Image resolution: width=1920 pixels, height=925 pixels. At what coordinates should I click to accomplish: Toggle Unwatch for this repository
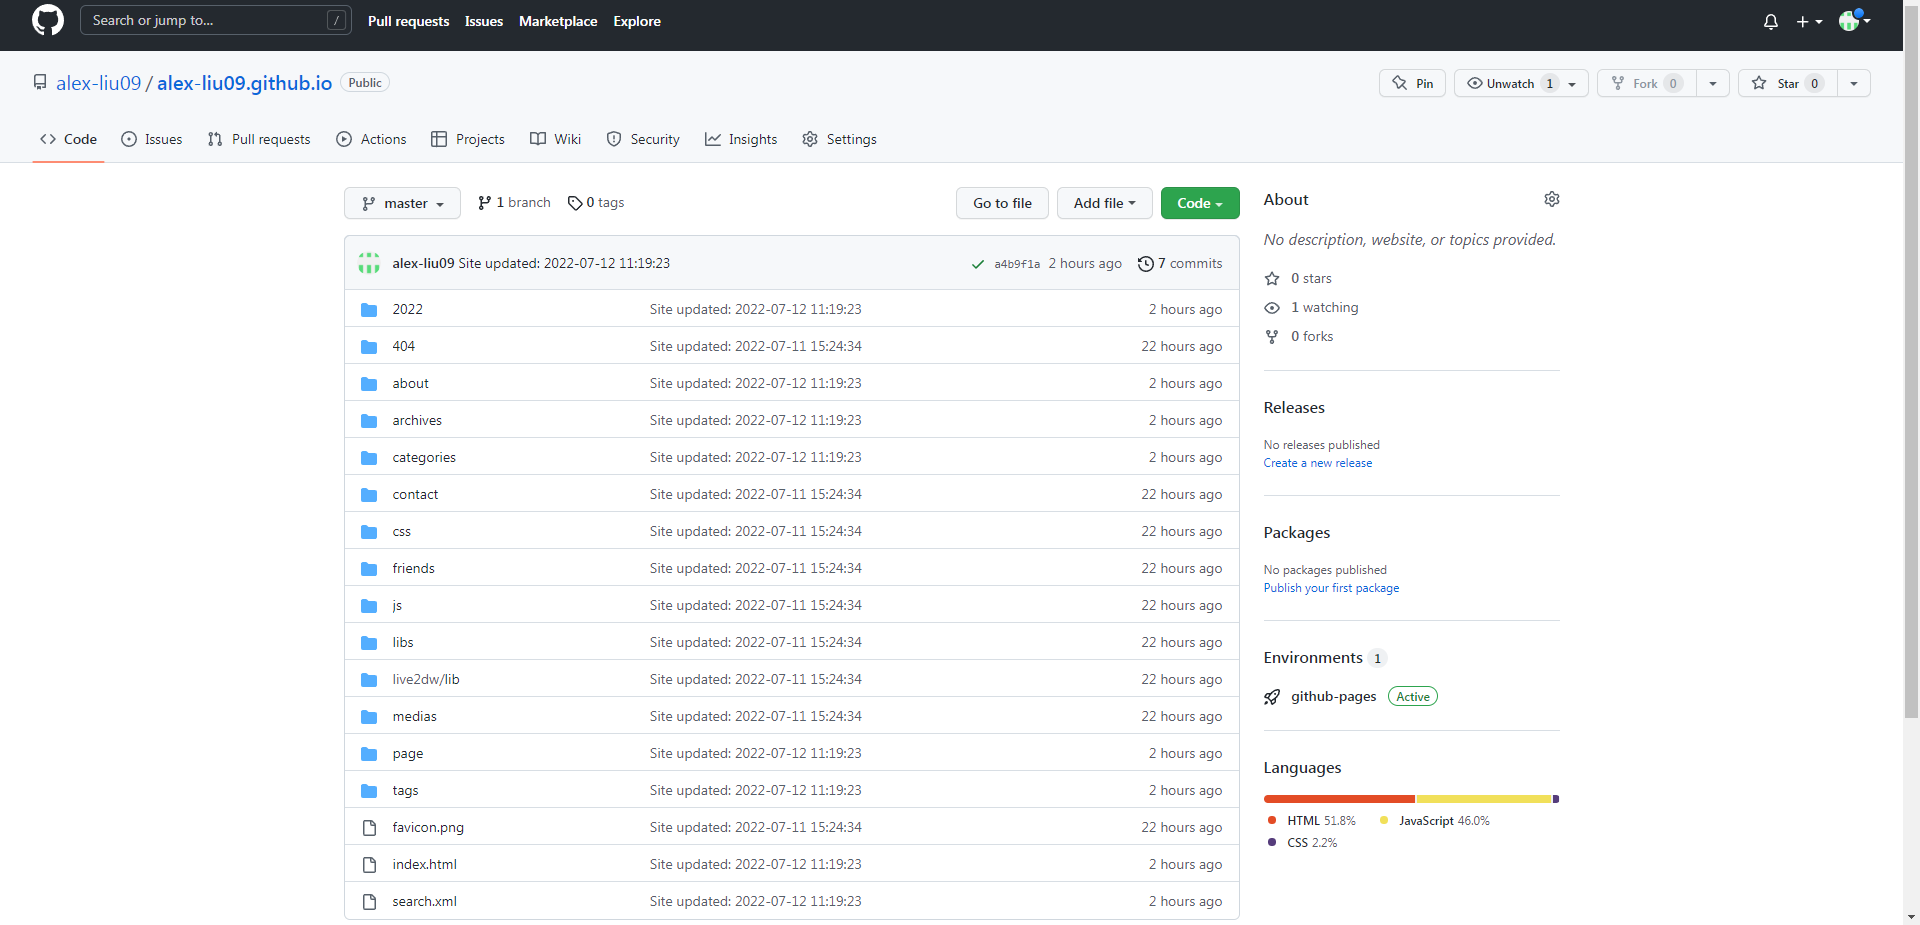tap(1508, 84)
